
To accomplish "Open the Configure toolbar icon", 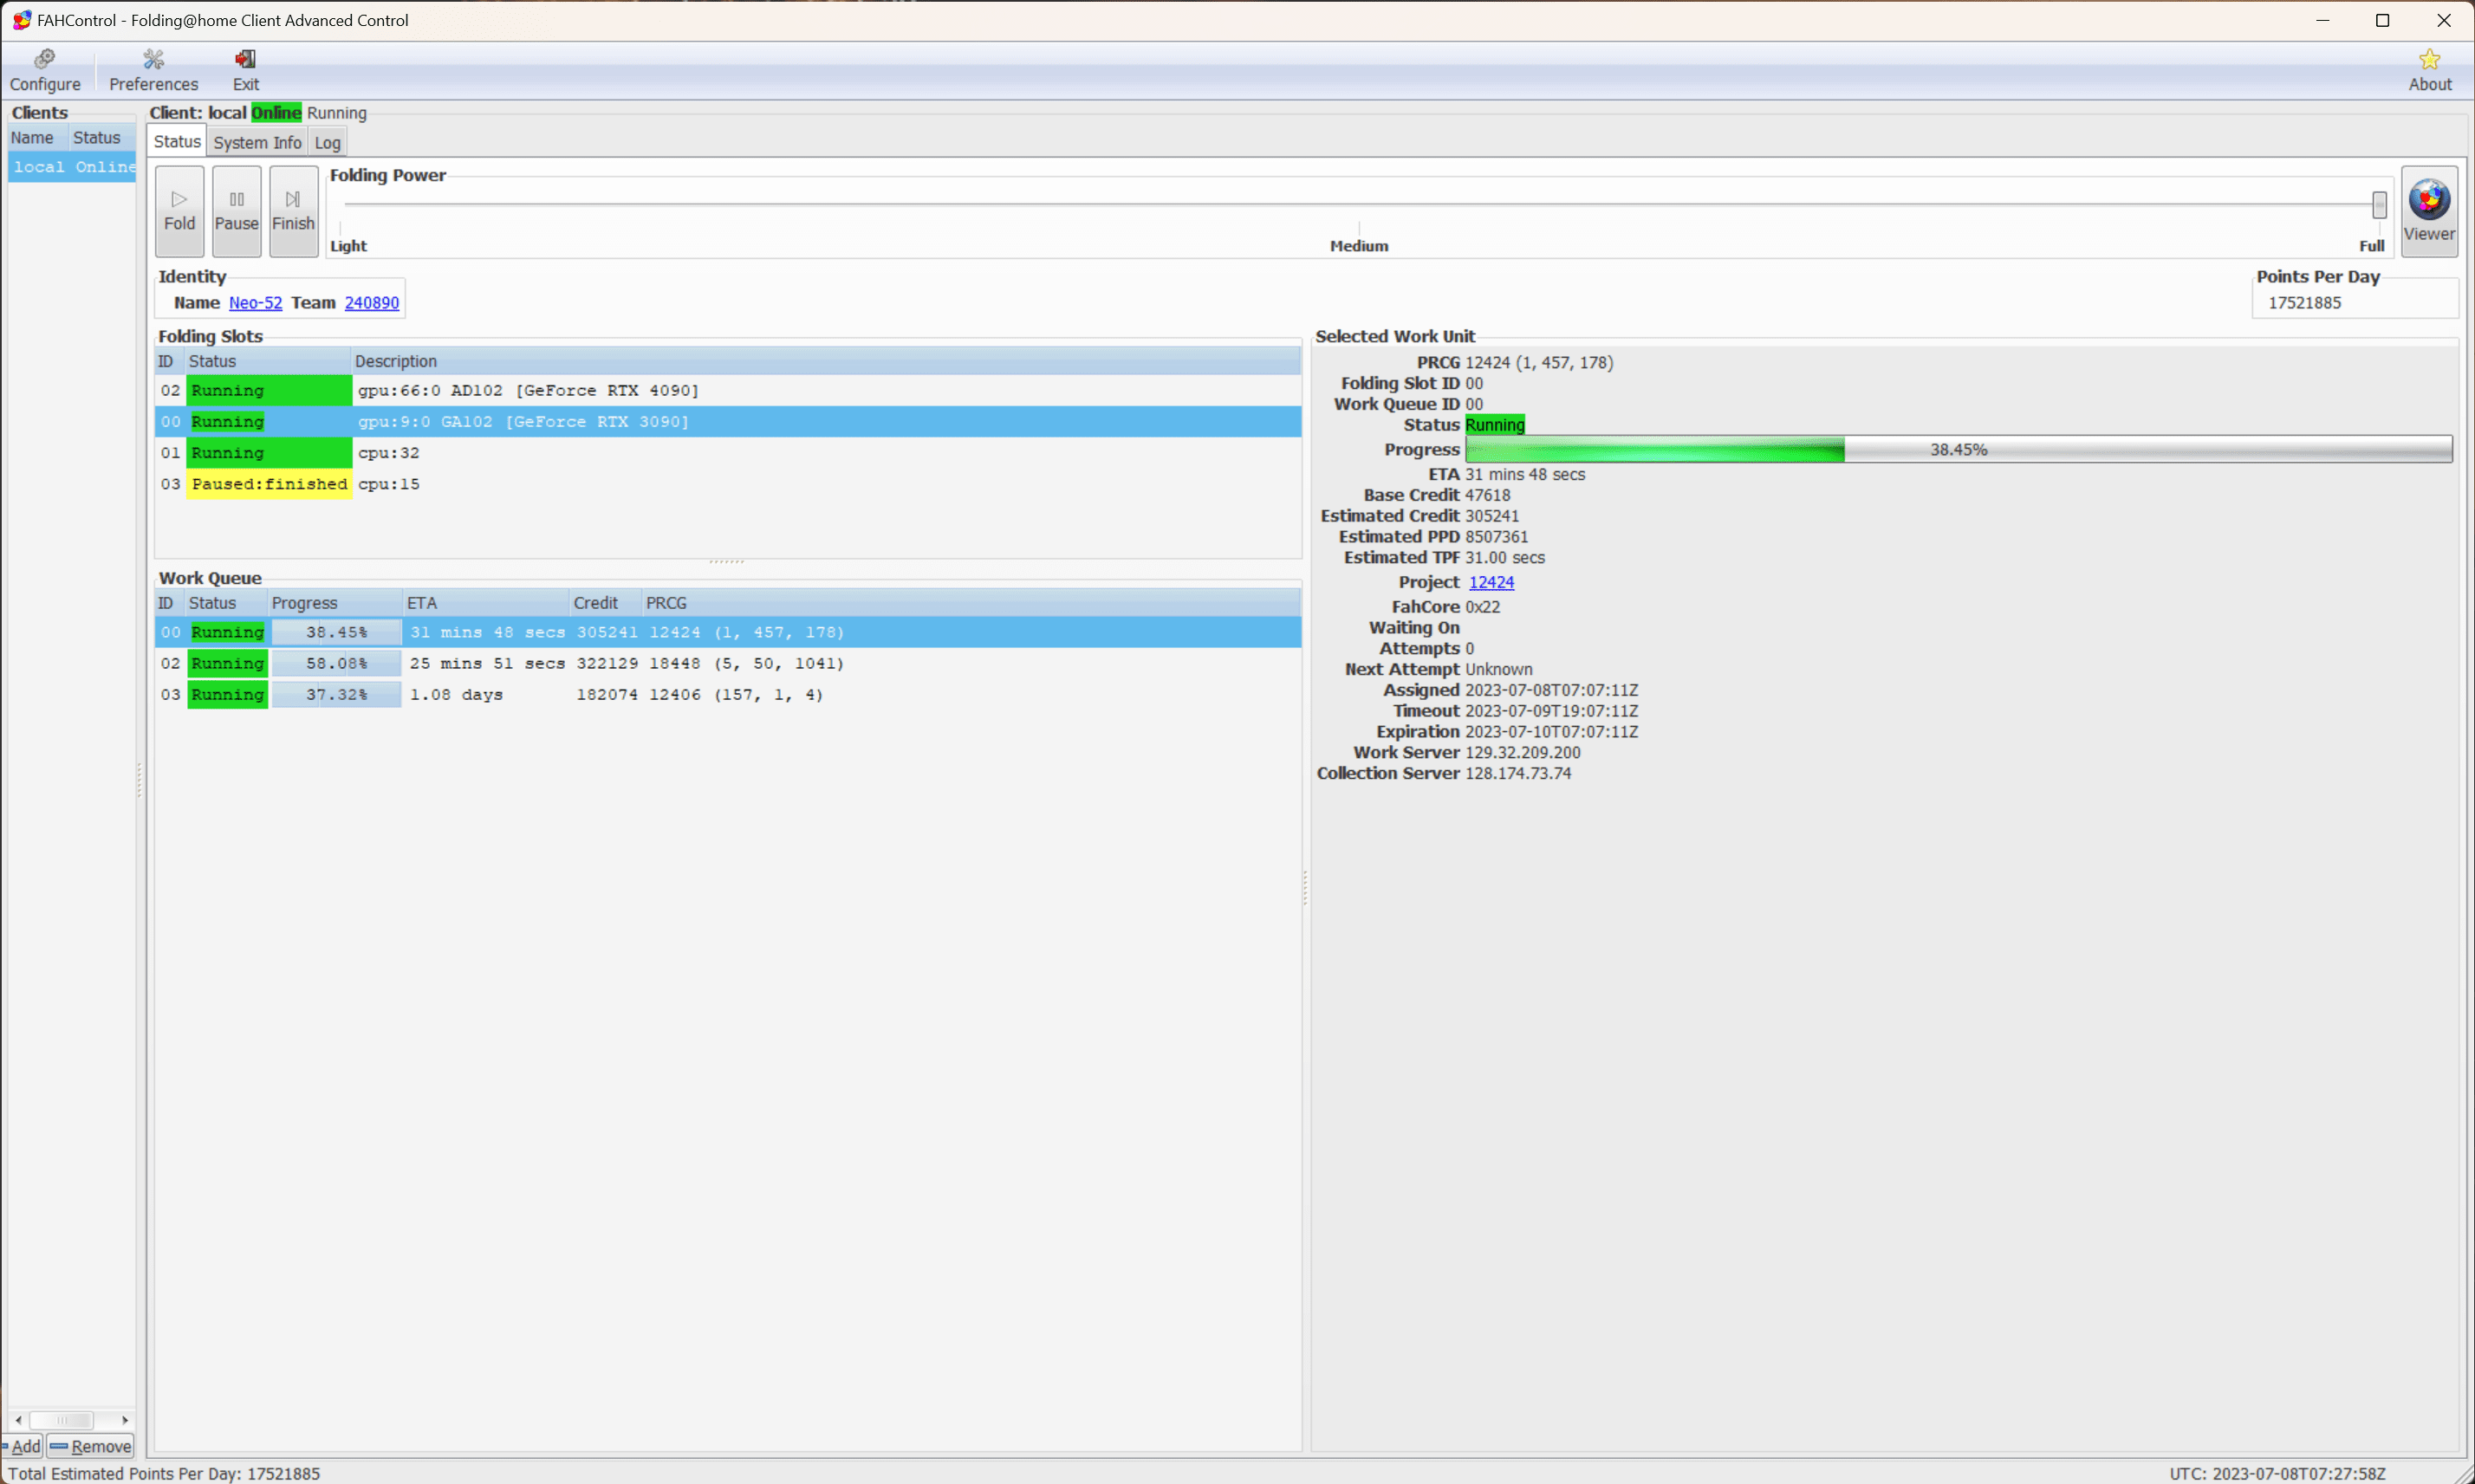I will 45,70.
